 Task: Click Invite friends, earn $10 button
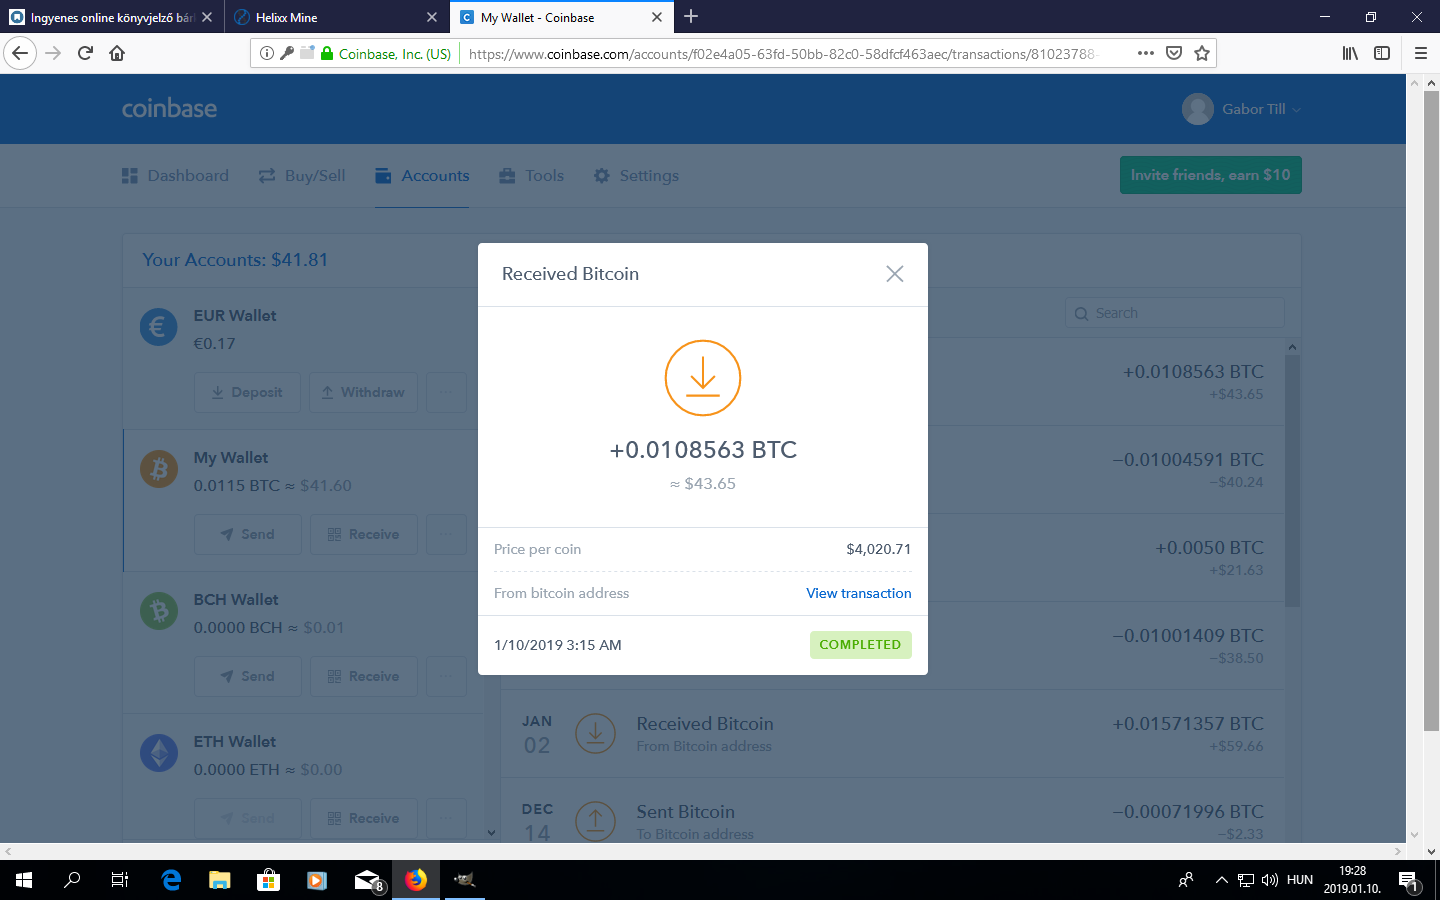click(1210, 175)
